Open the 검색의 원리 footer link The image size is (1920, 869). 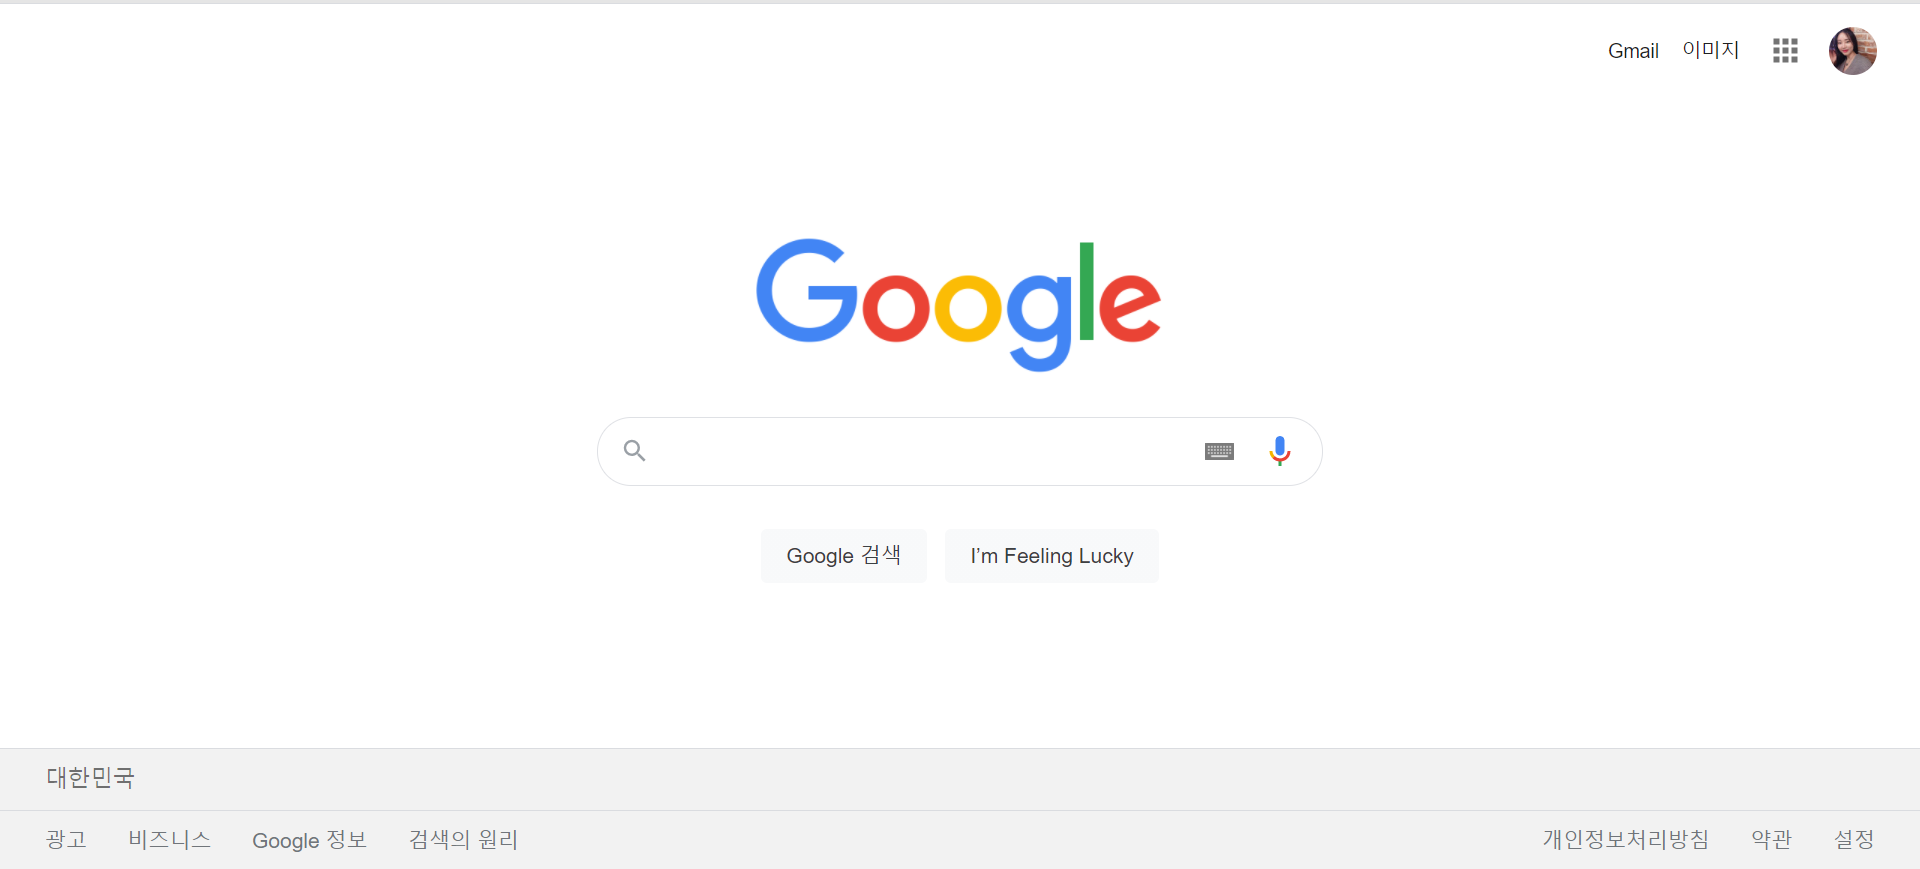click(463, 840)
